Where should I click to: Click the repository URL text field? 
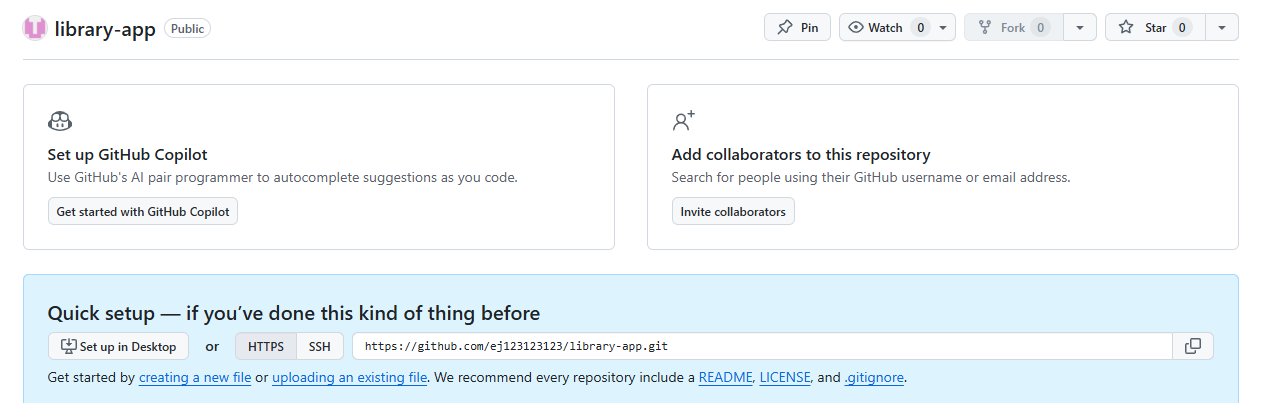(762, 346)
